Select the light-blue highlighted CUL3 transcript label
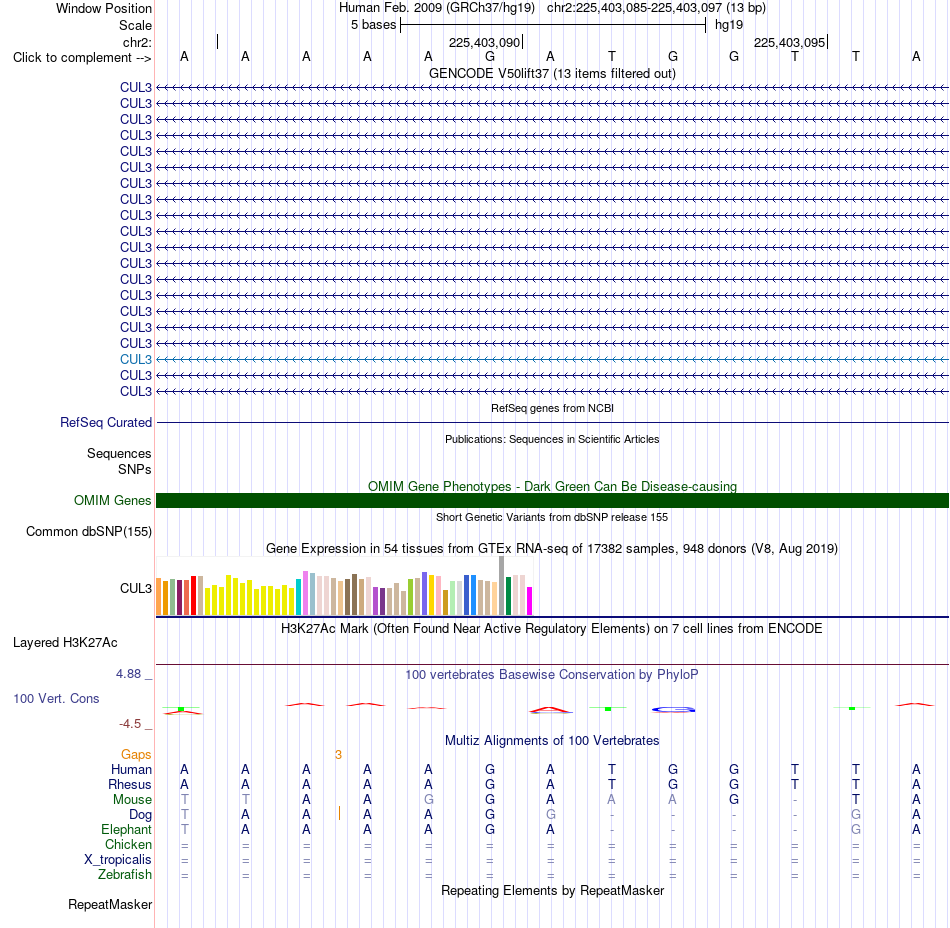Screen dimensions: 950x928 (136, 359)
